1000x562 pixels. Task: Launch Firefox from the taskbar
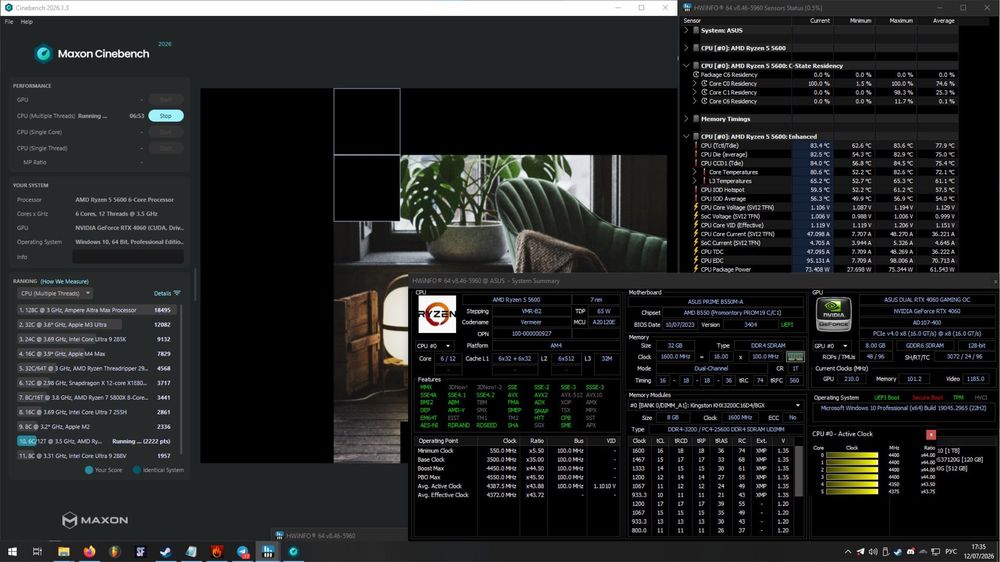click(89, 551)
